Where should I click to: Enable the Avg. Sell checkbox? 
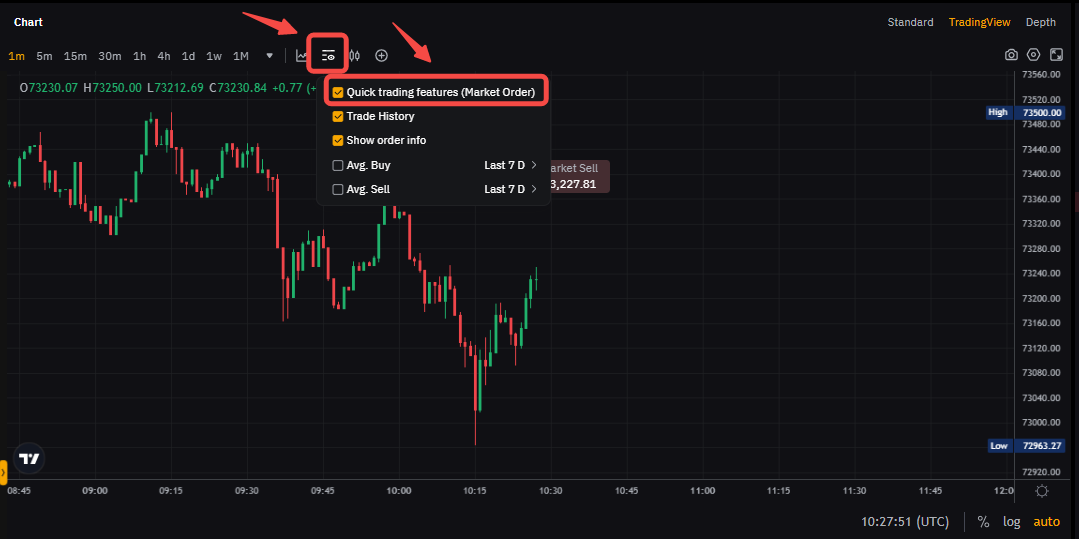[x=338, y=189]
